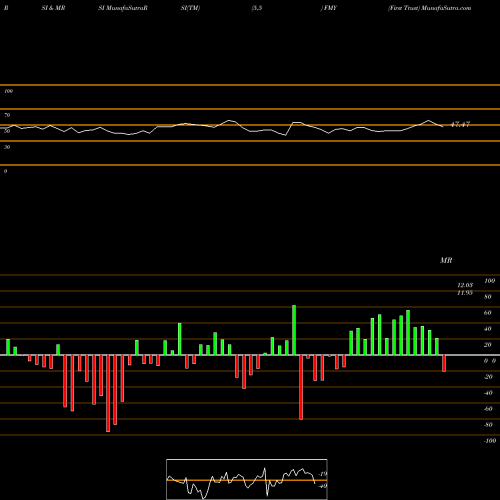Viewport: 500px width, 500px height.
Task: Click the '(5,5' parameter text in header
Action: coord(257,8)
